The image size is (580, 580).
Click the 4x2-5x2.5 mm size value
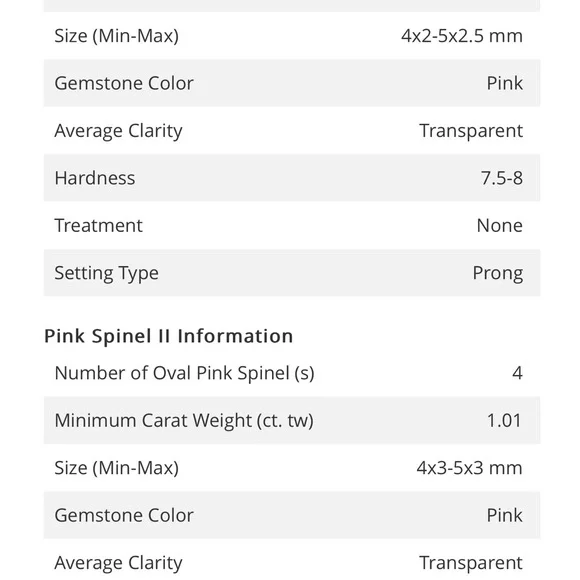462,36
